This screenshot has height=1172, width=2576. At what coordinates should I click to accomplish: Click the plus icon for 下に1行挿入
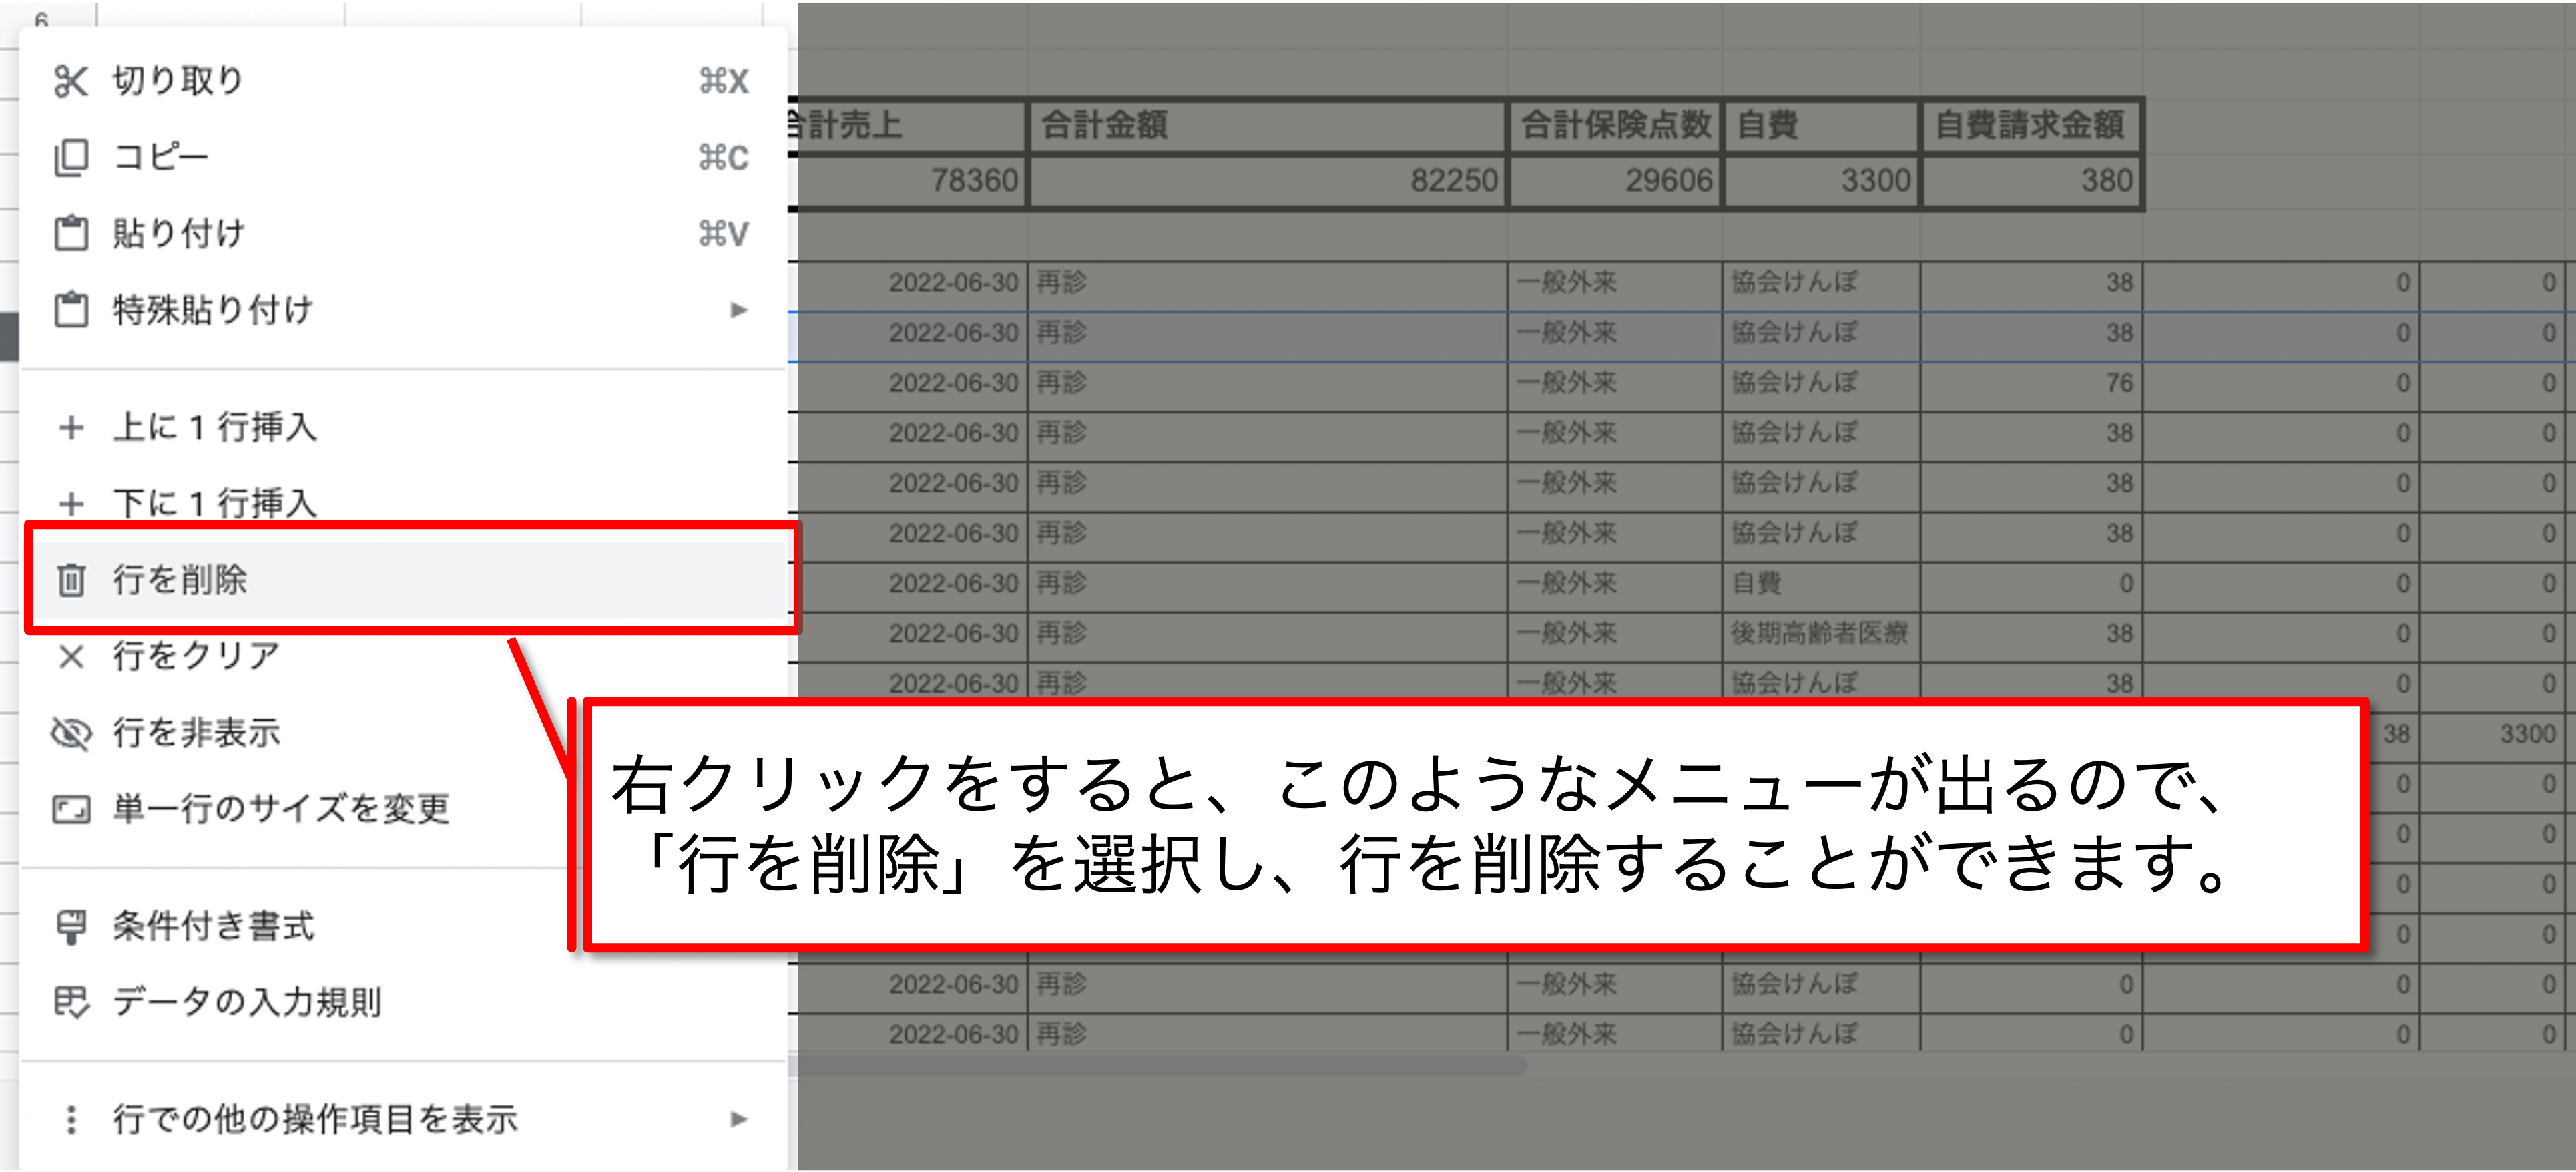click(x=71, y=503)
